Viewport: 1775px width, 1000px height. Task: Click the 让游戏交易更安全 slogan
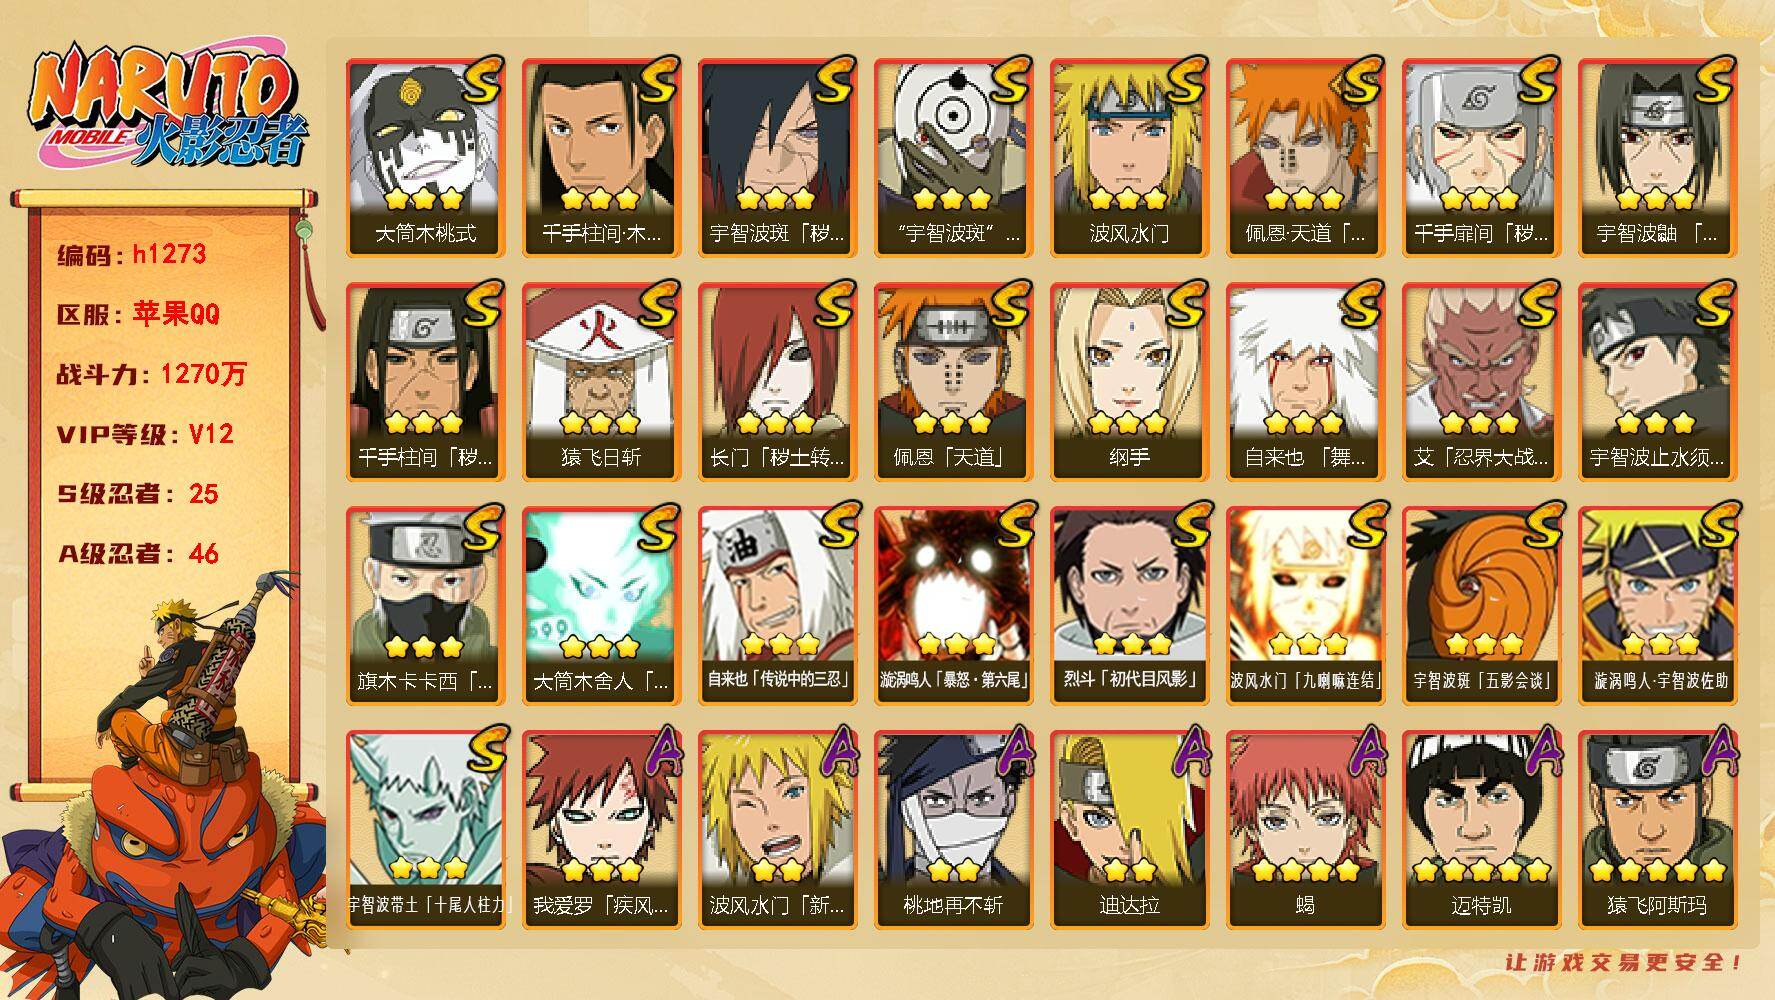click(x=1627, y=962)
